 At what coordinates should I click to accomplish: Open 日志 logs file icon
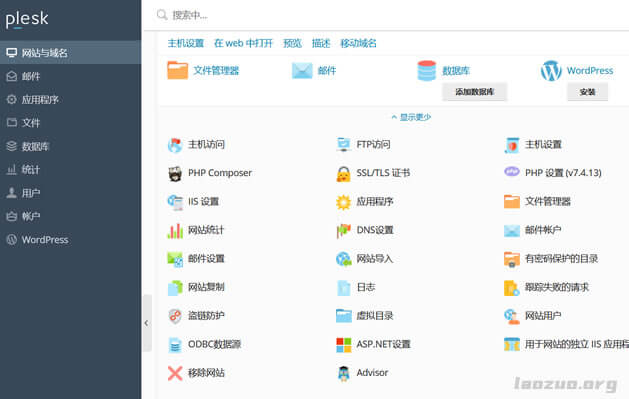click(x=343, y=288)
